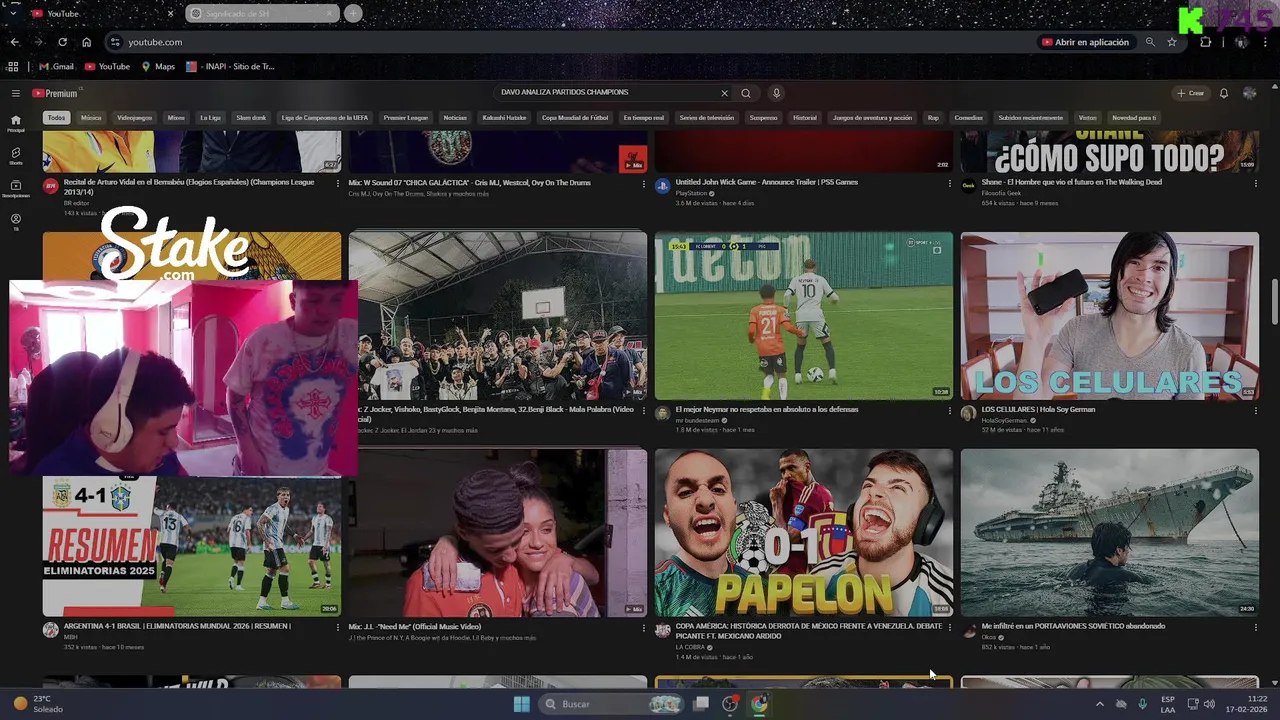This screenshot has height=720, width=1280.
Task: Select the Videojuegos filter chip
Action: [134, 118]
